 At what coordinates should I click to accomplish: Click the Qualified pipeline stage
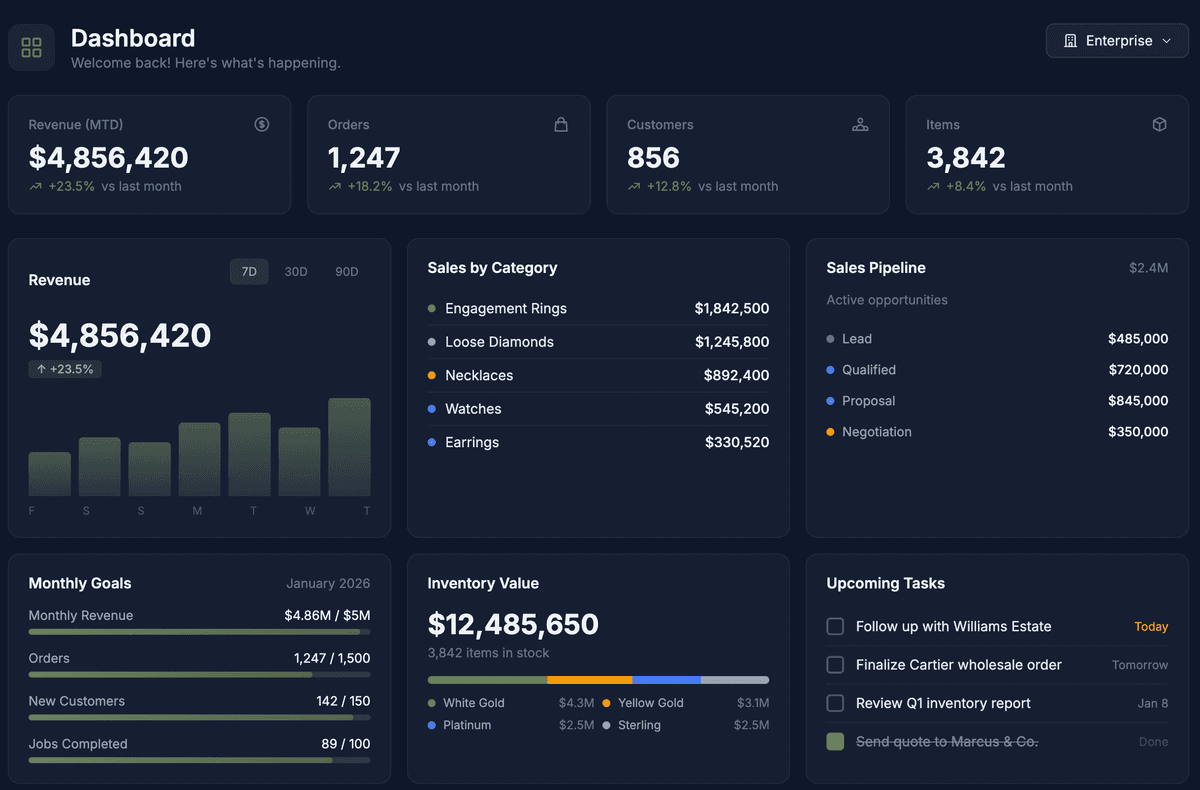click(997, 370)
